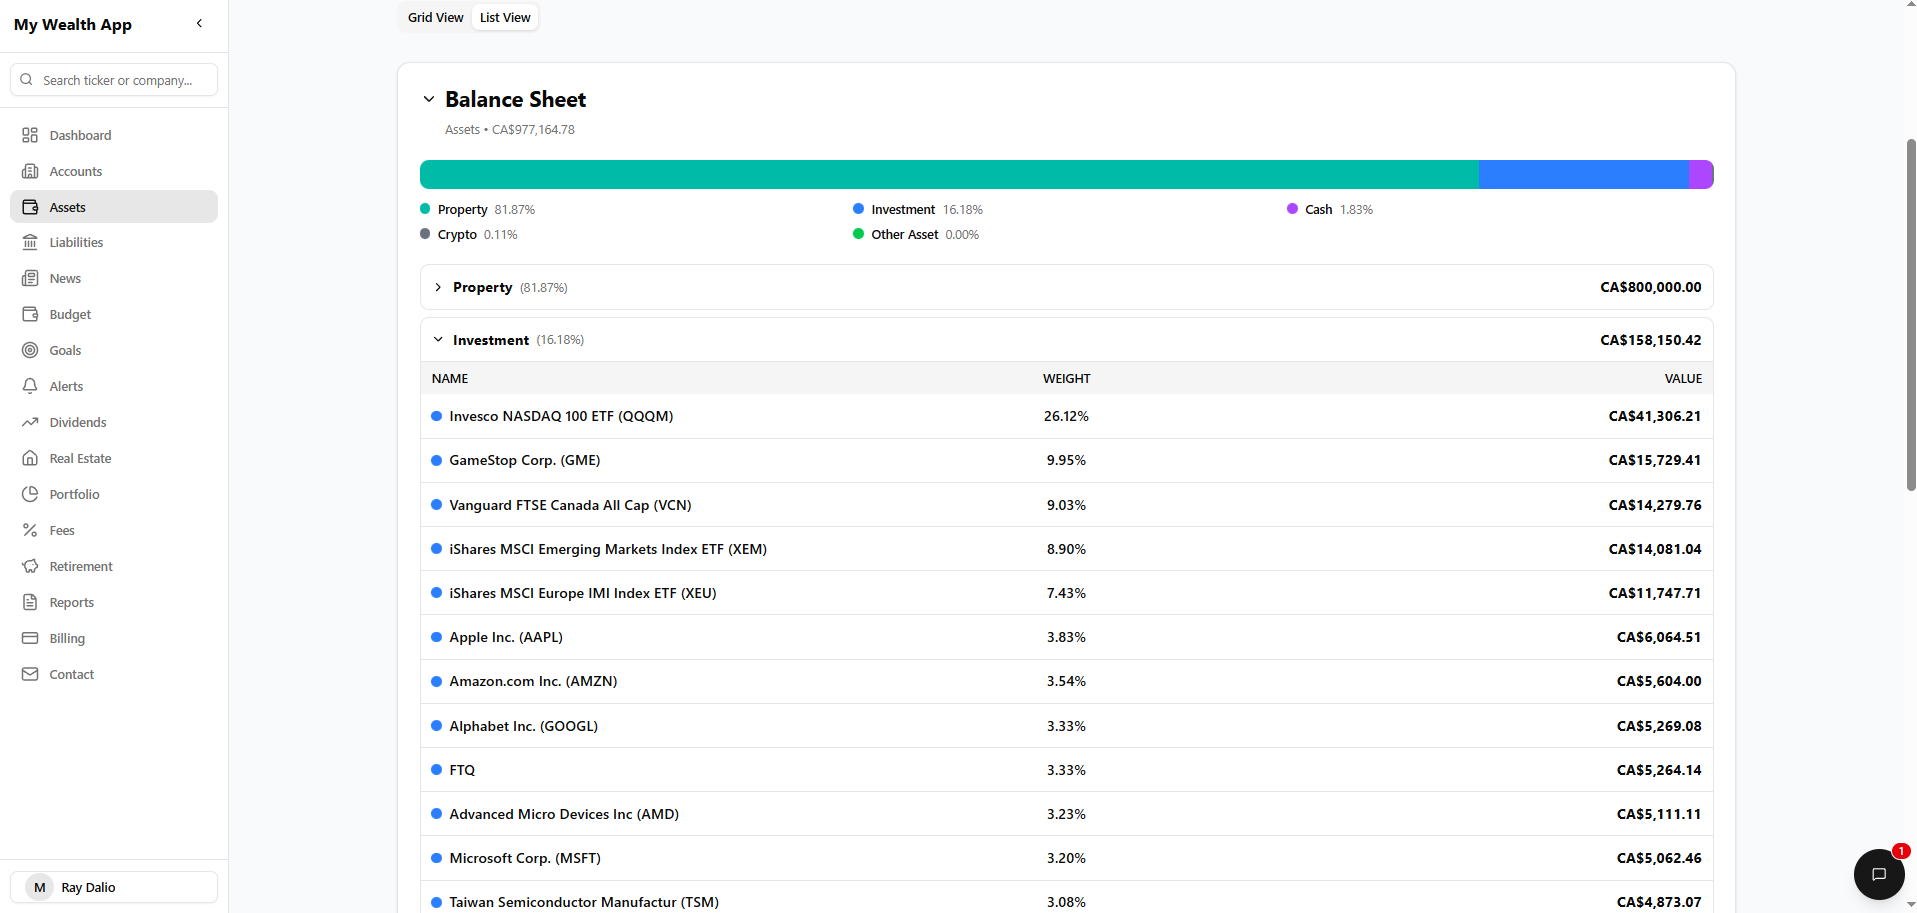Select the Amazon.com Inc. (AMZN) row
Viewport: 1917px width, 913px height.
point(1067,681)
